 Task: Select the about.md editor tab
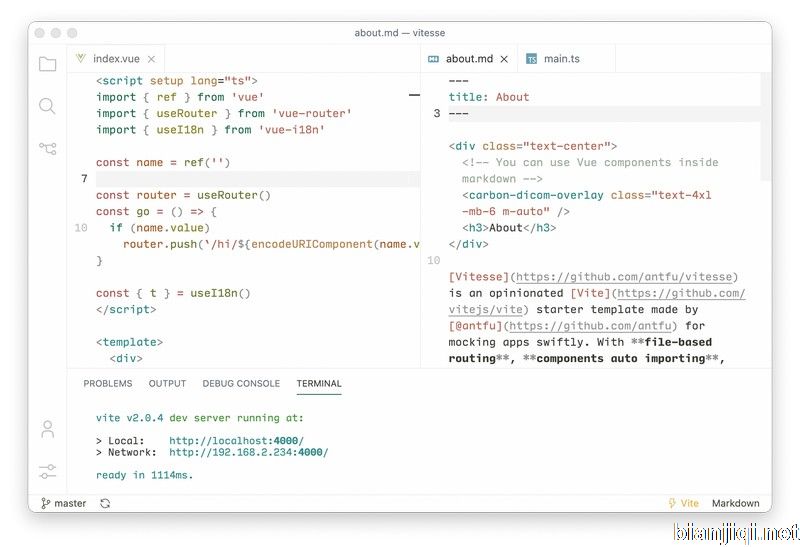tap(469, 59)
